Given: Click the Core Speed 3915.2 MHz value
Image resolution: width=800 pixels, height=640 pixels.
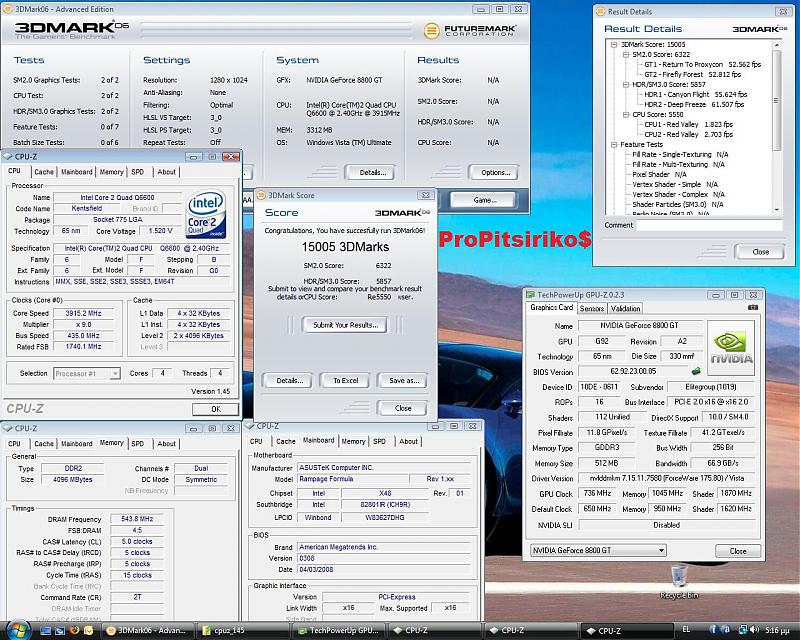Looking at the screenshot, I should [83, 313].
